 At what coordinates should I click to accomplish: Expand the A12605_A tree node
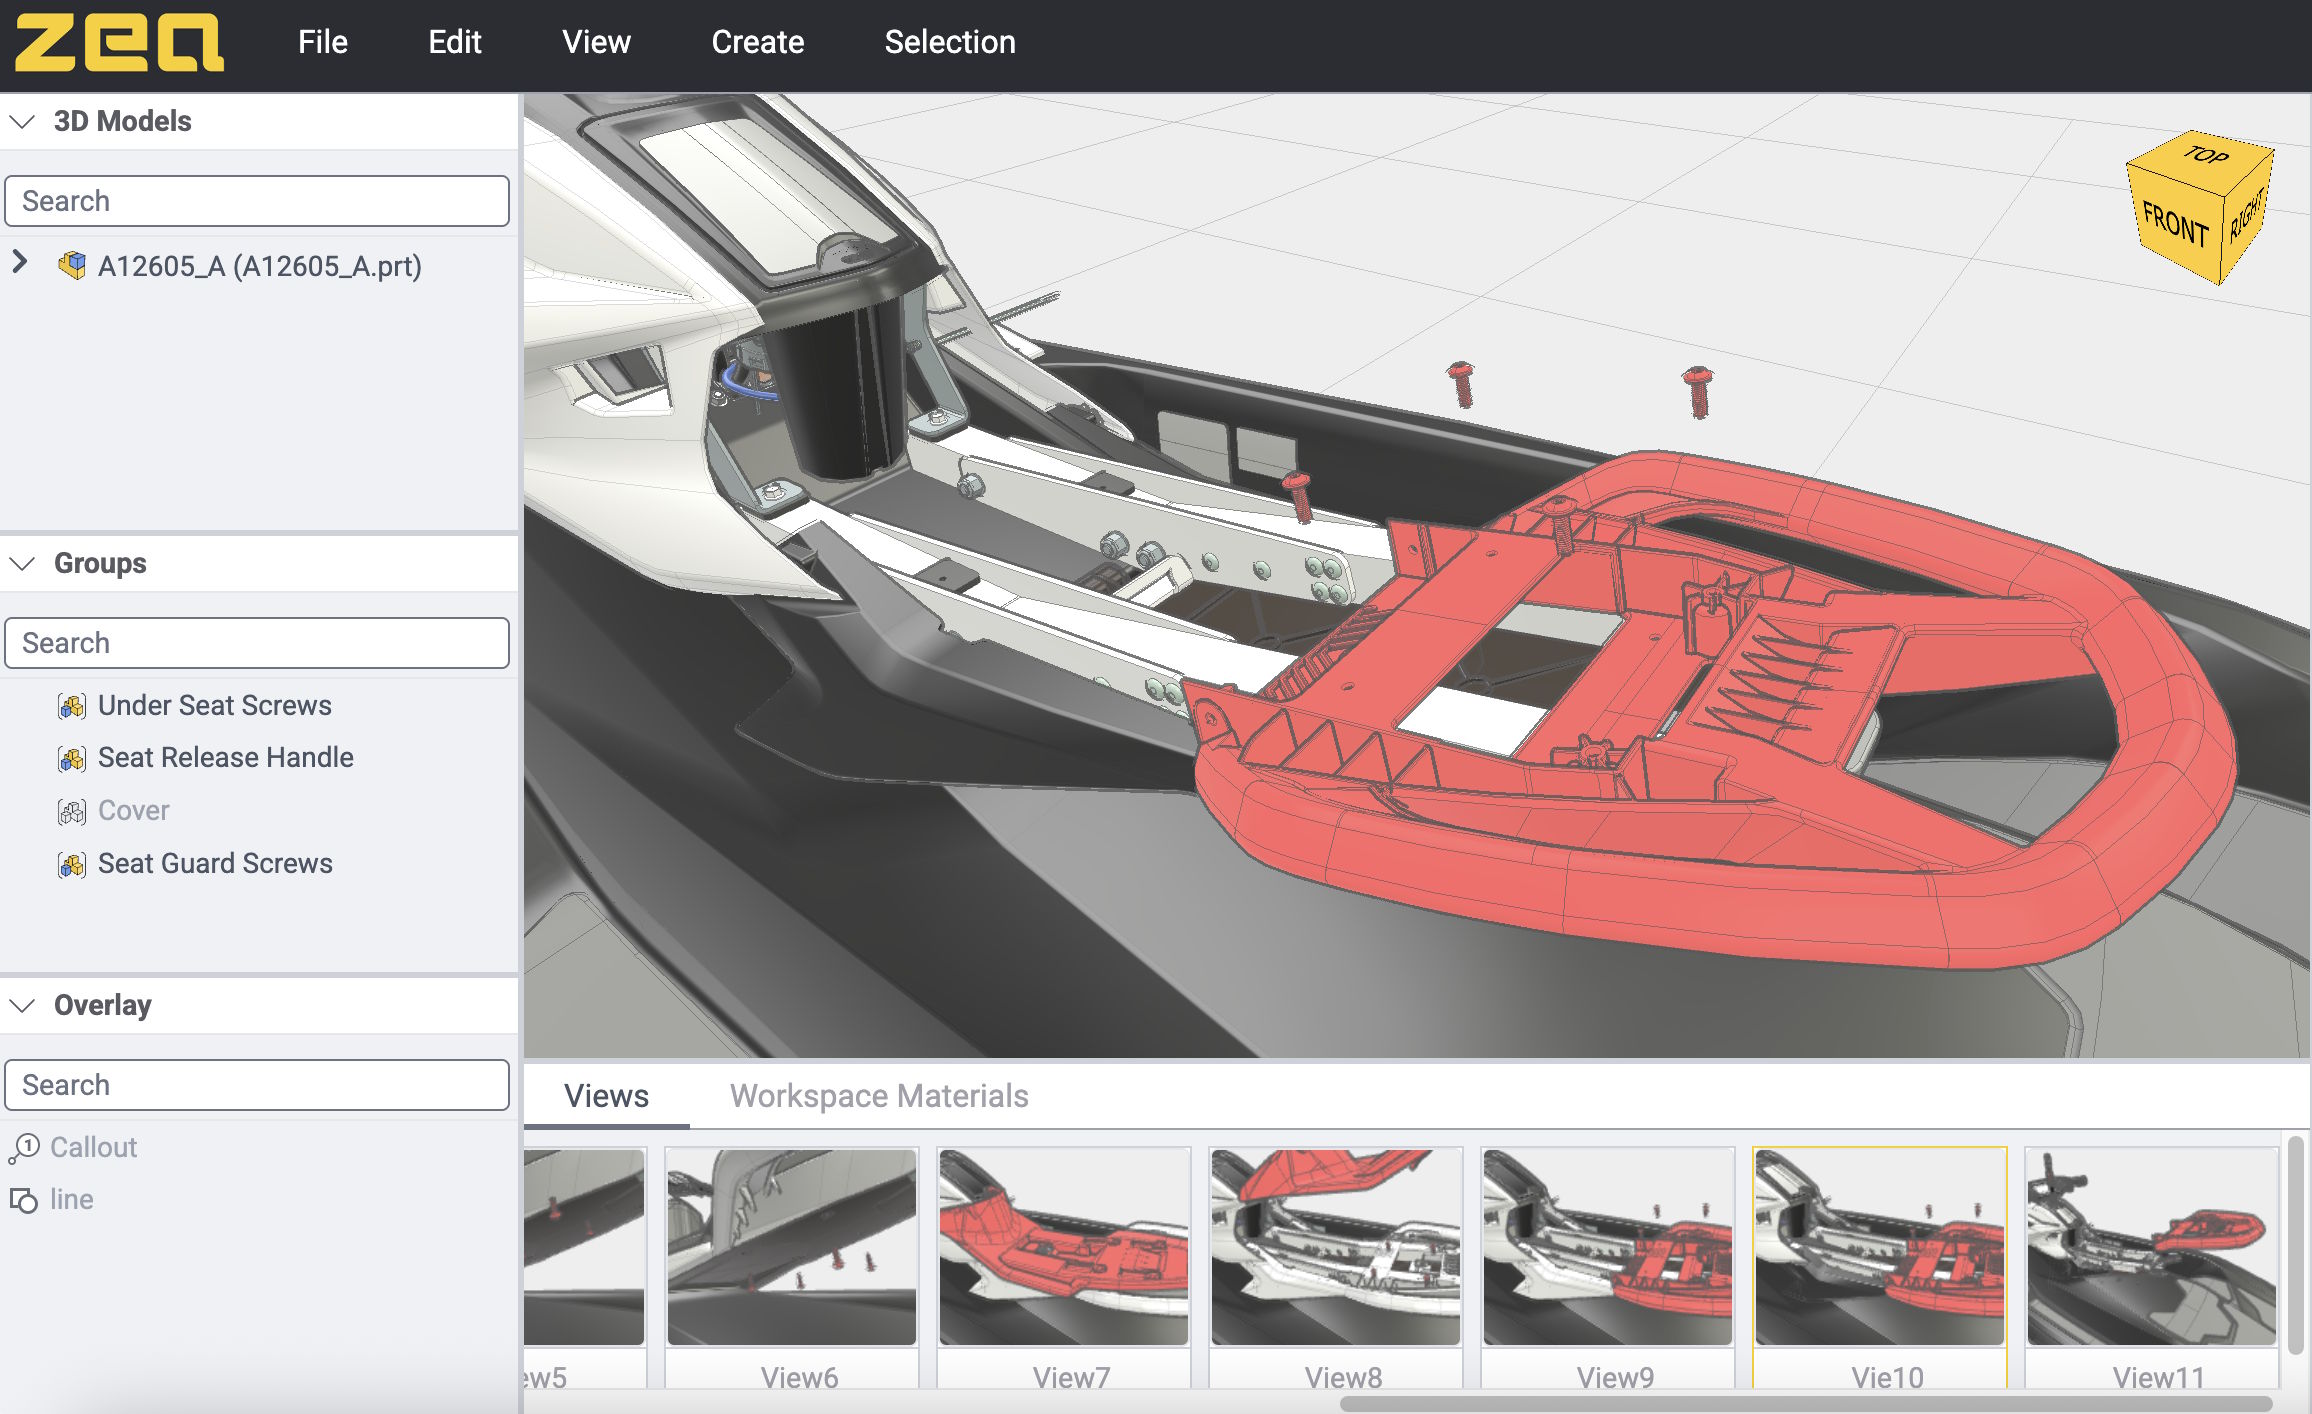20,263
